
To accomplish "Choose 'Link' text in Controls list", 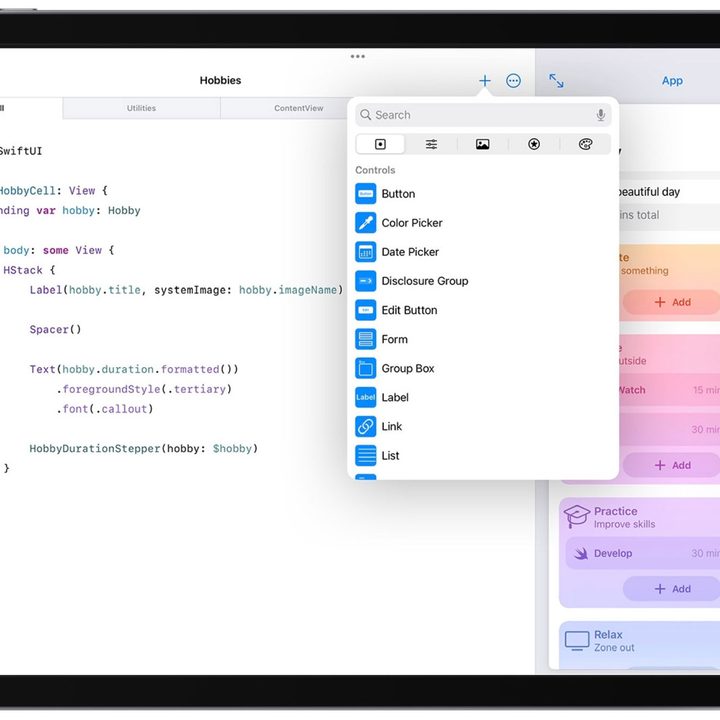I will point(392,426).
